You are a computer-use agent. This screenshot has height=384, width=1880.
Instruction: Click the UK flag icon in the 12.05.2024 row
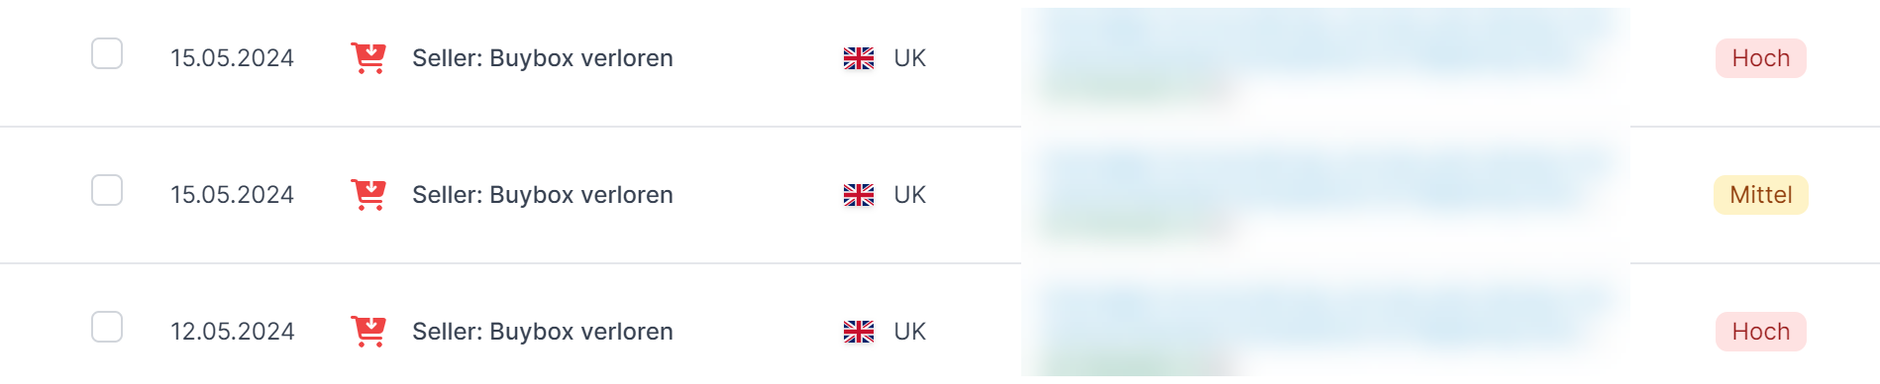click(858, 331)
